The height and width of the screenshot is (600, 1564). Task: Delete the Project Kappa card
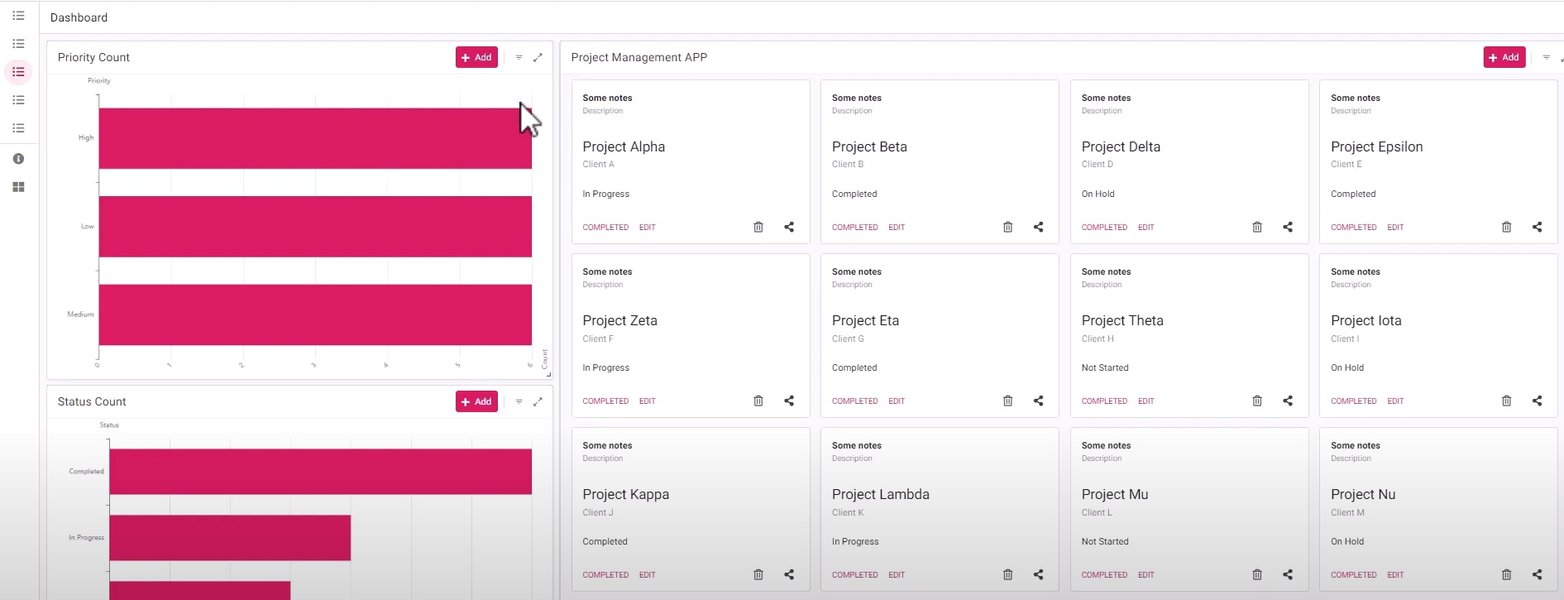tap(758, 575)
